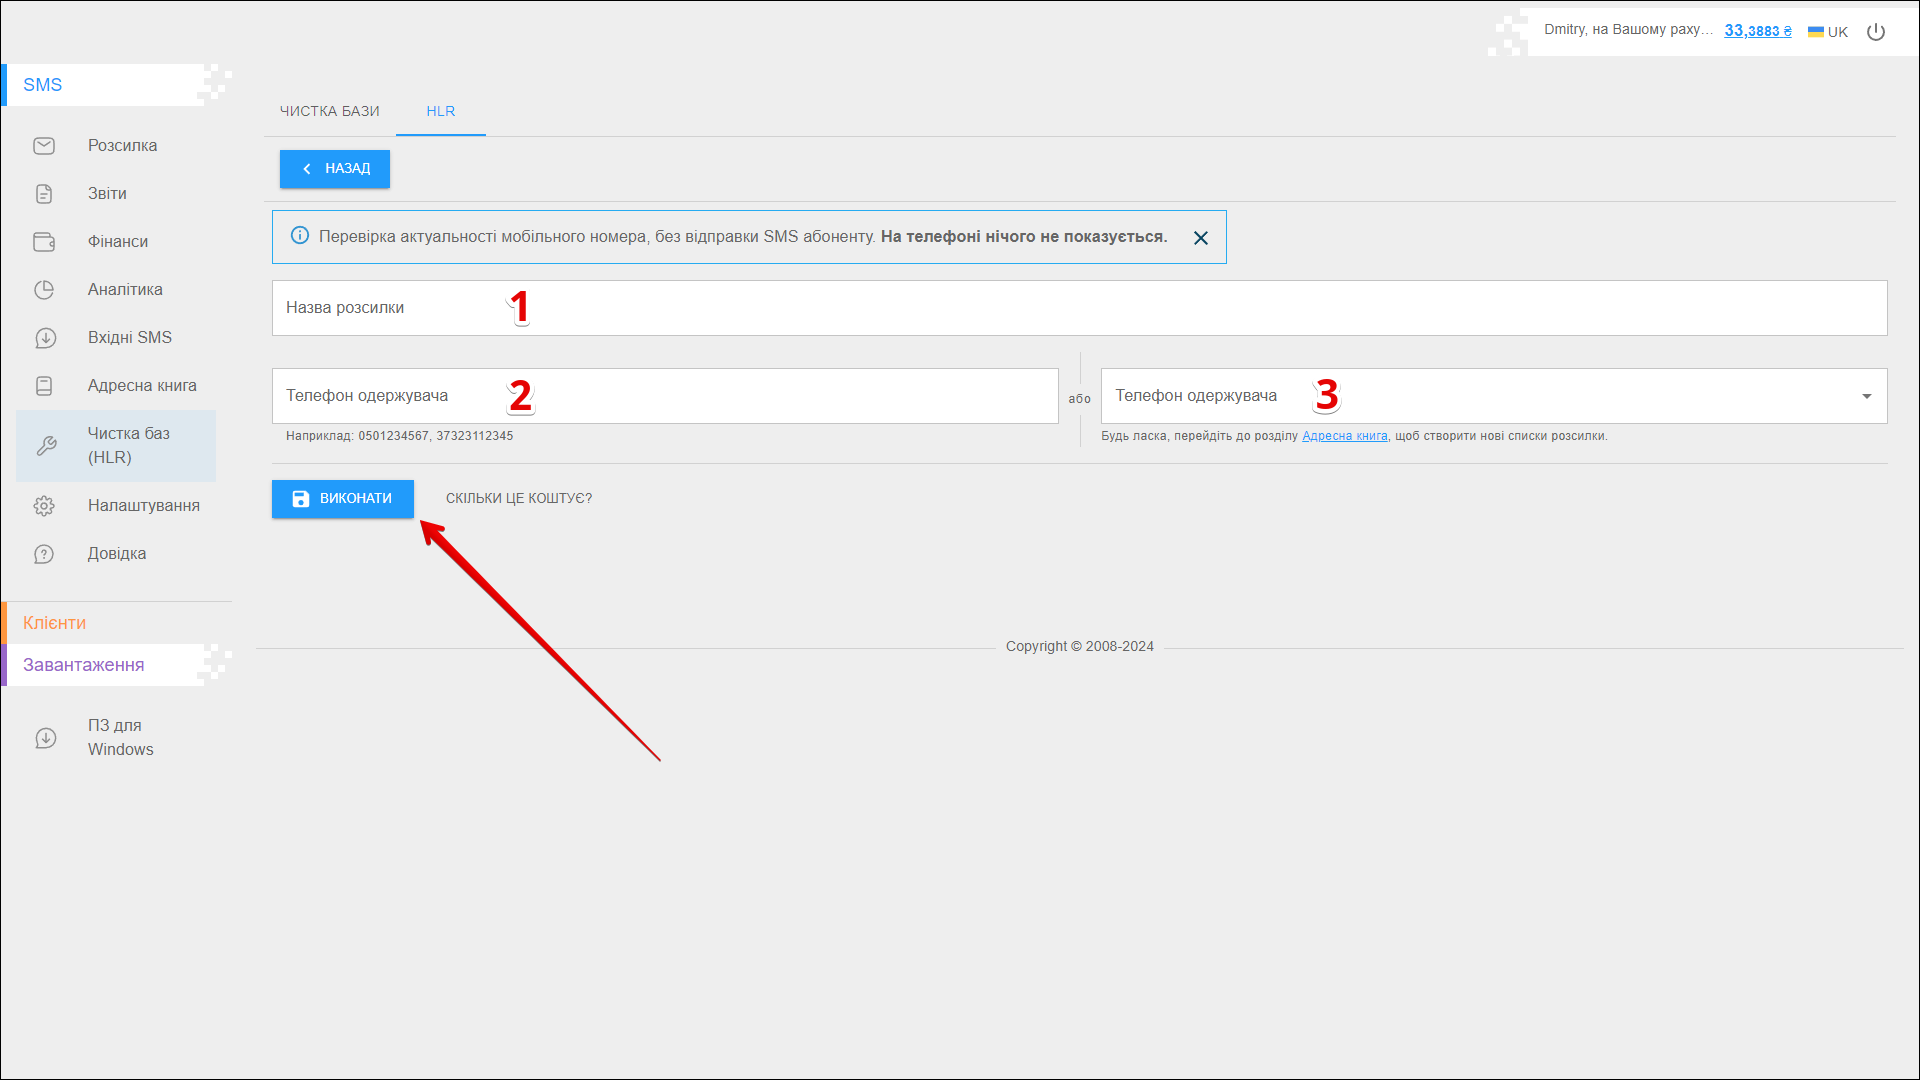Click the Налаштування gear icon

click(x=44, y=506)
